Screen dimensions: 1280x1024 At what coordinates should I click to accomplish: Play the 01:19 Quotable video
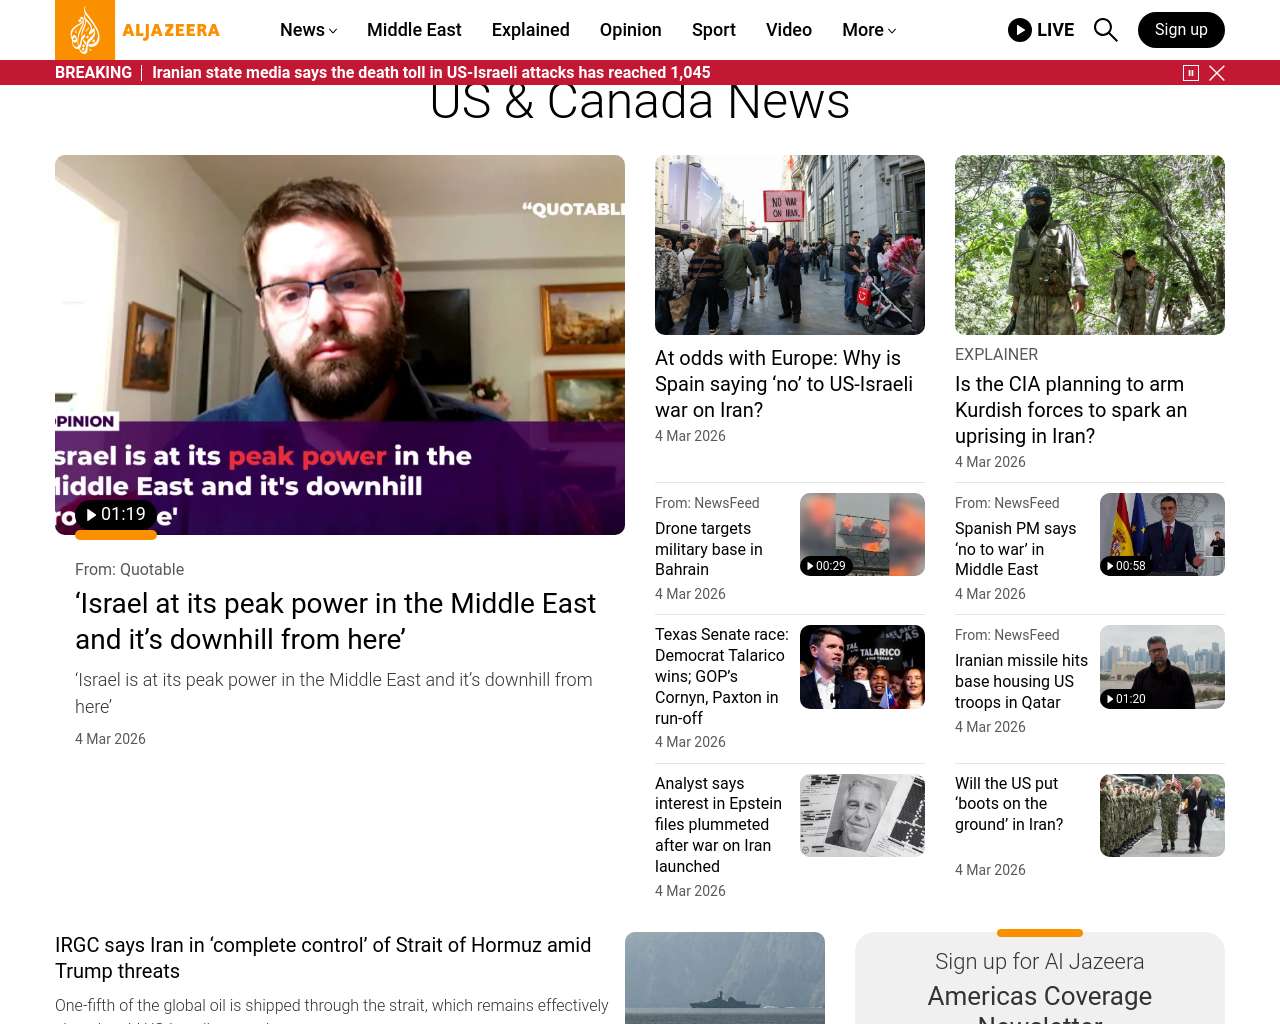click(x=116, y=515)
